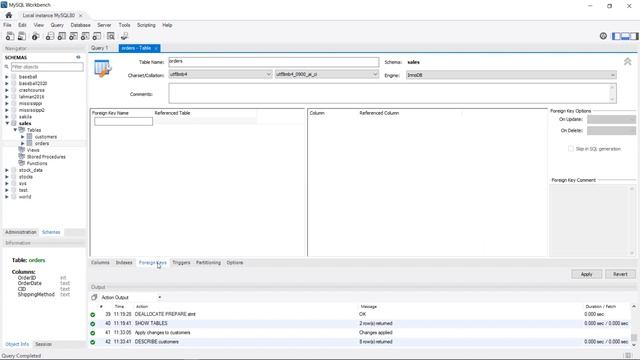640x360 pixels.
Task: Switch to the Partitioning tab
Action: tap(208, 262)
